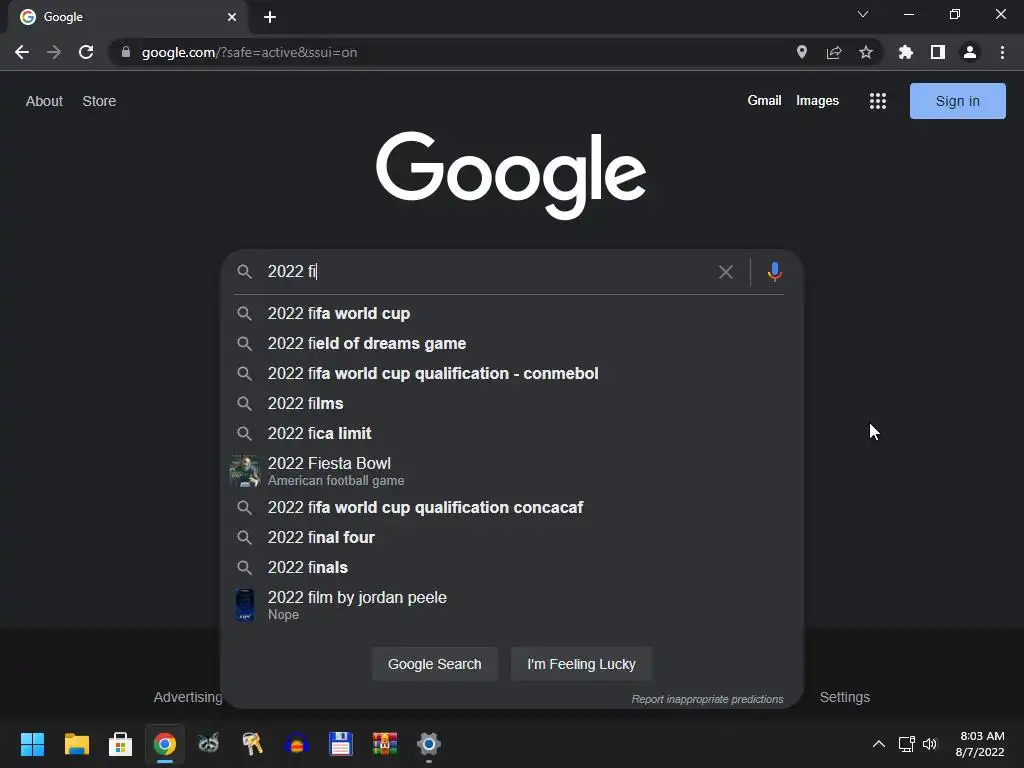Start voice search with microphone icon
Image resolution: width=1024 pixels, height=768 pixels.
click(x=775, y=272)
